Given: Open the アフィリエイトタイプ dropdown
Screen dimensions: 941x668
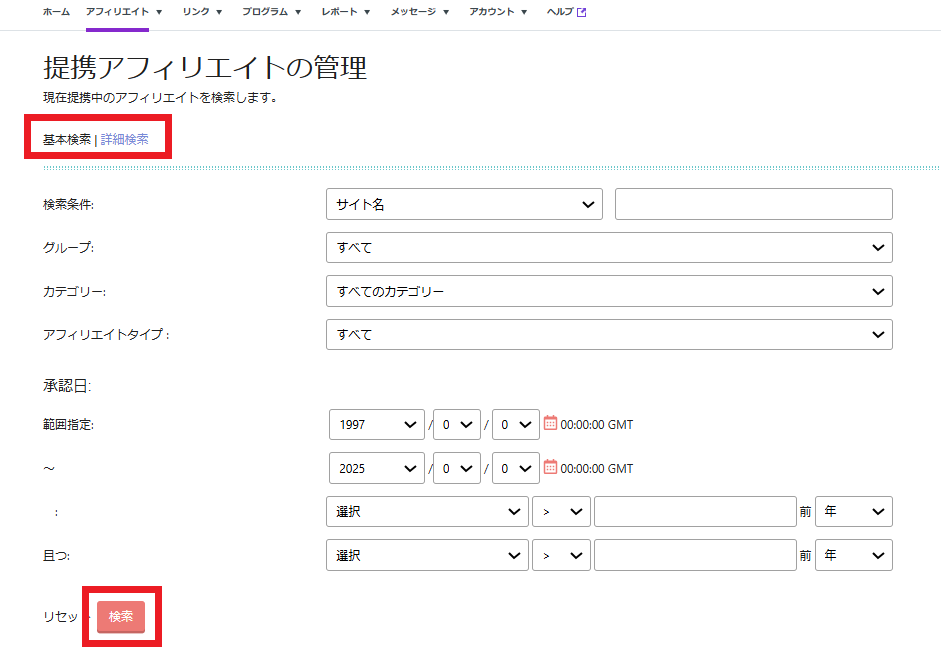Looking at the screenshot, I should coord(609,335).
